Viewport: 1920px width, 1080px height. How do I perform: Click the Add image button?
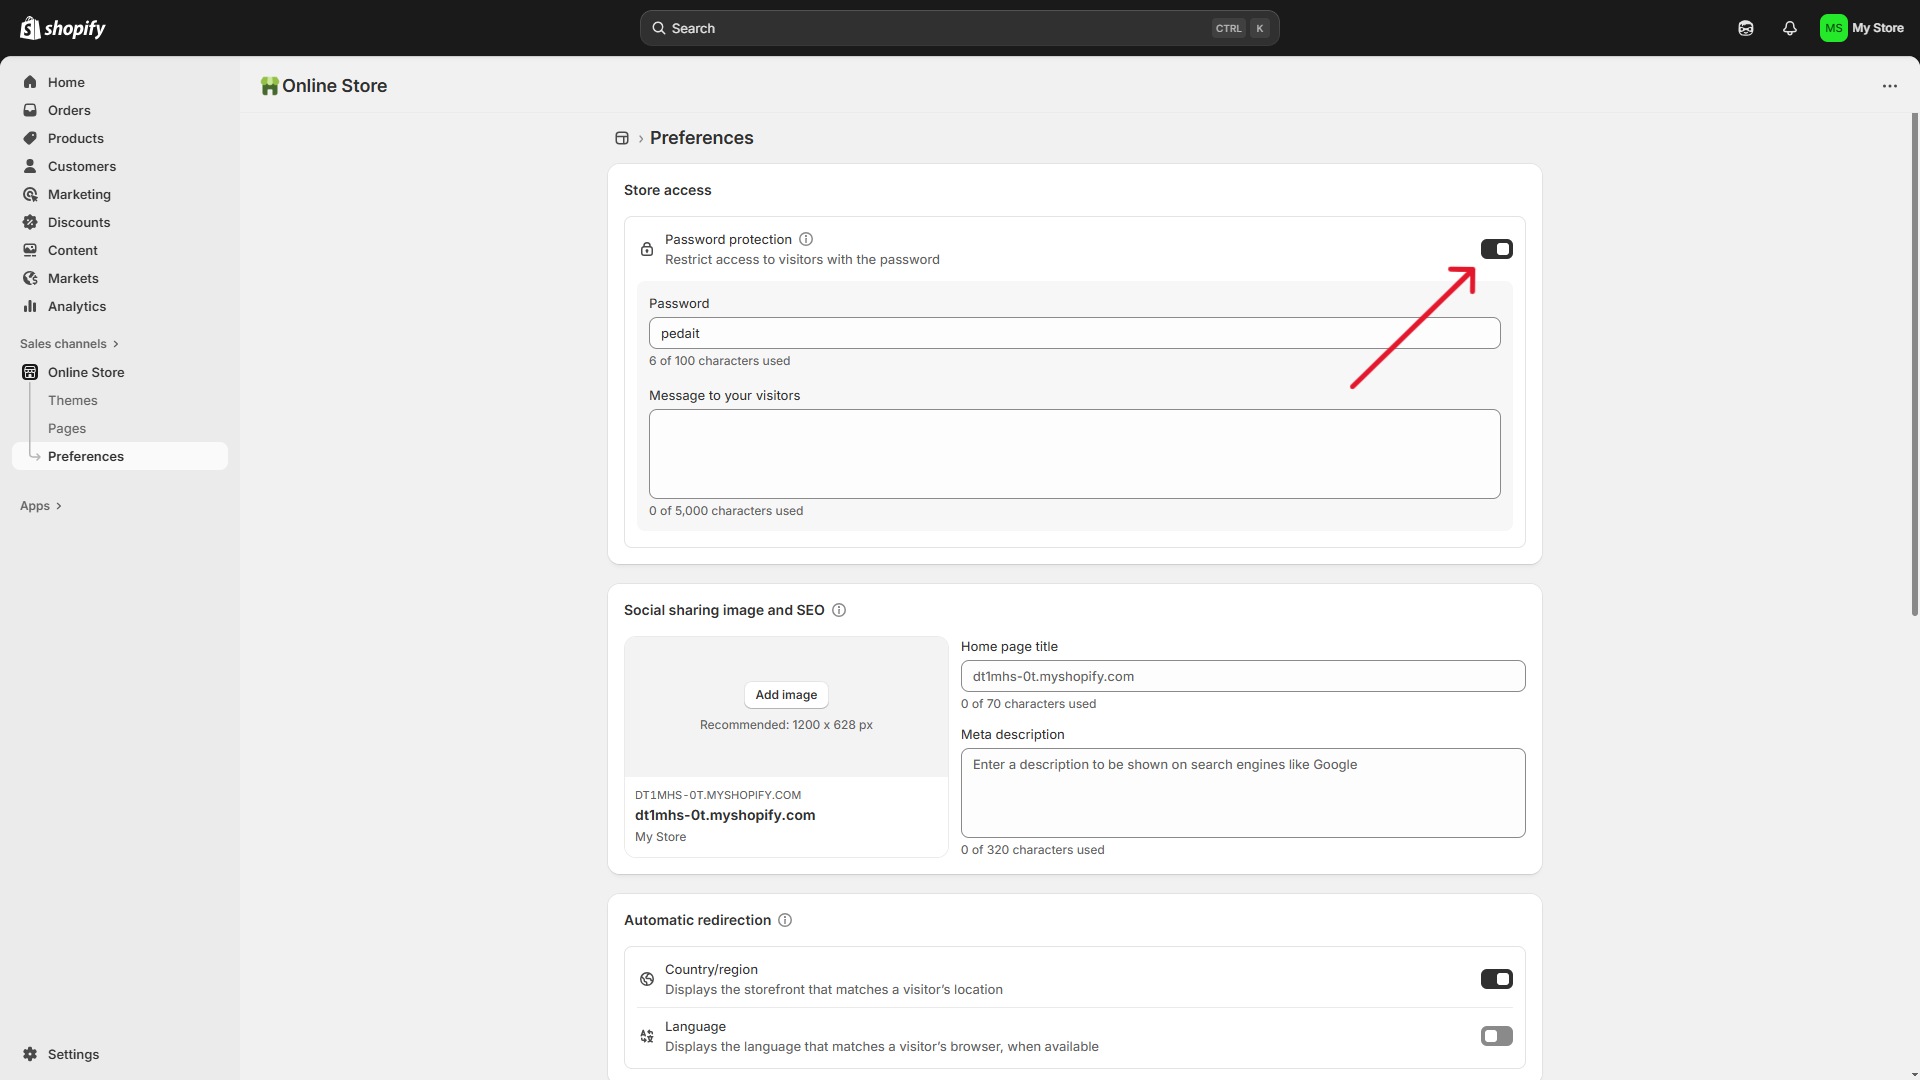(x=786, y=695)
